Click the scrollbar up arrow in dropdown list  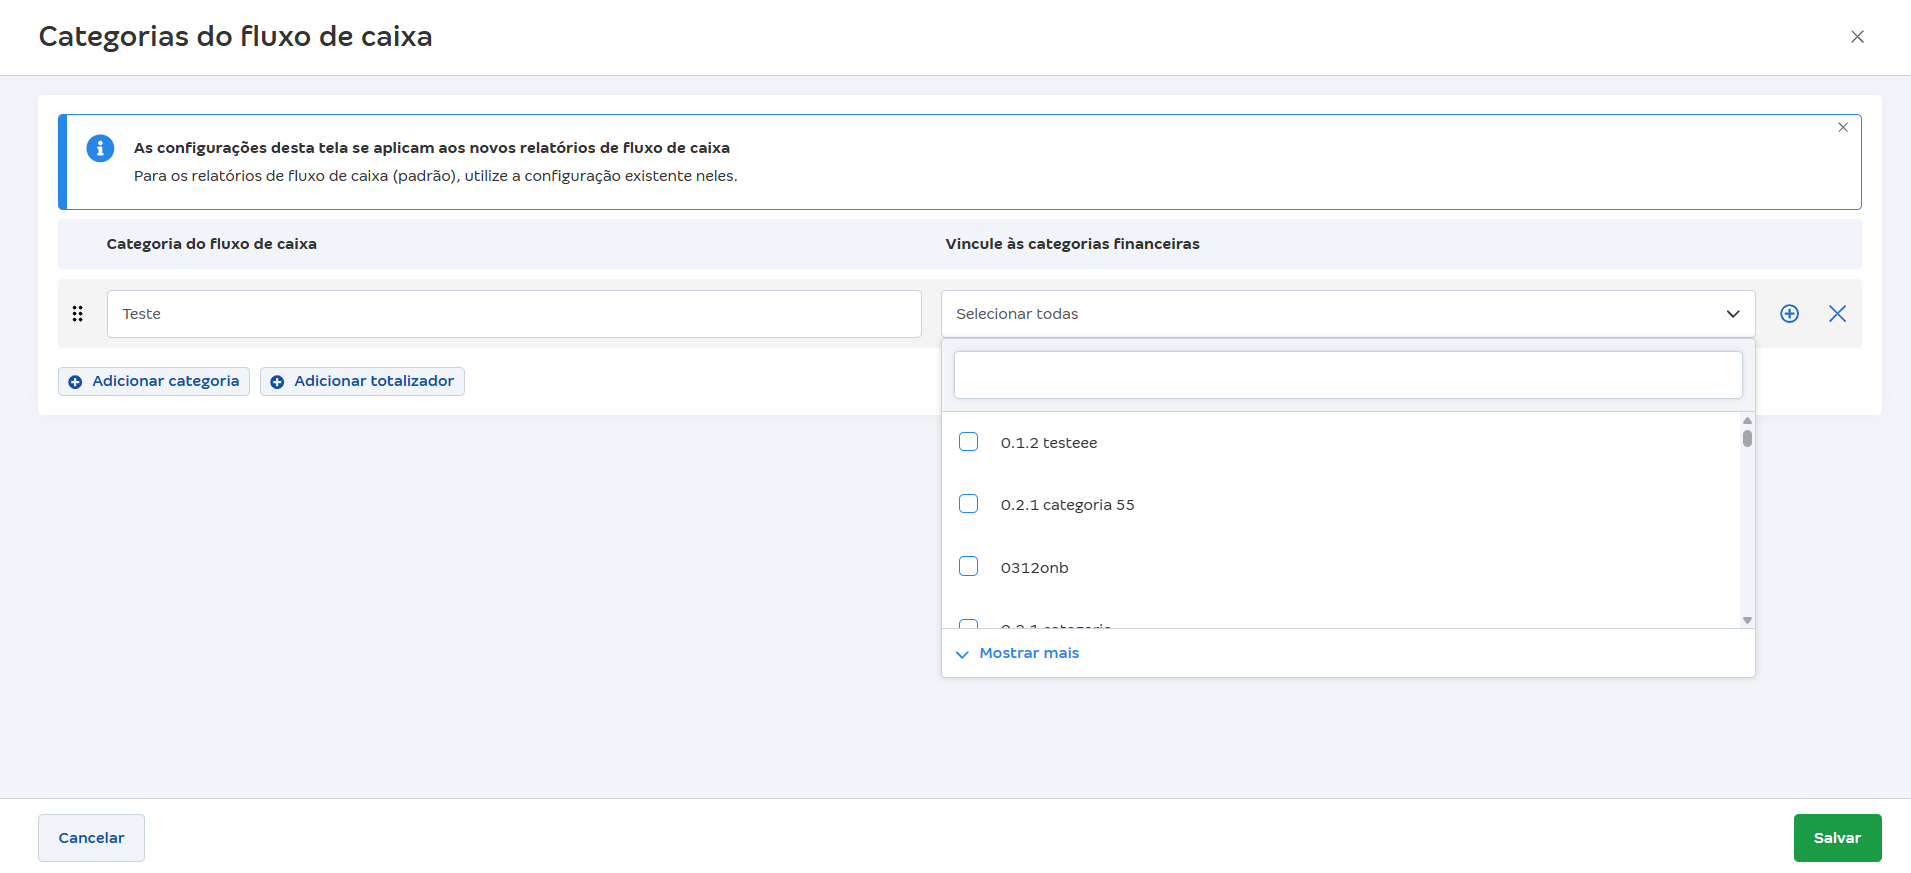(x=1747, y=421)
